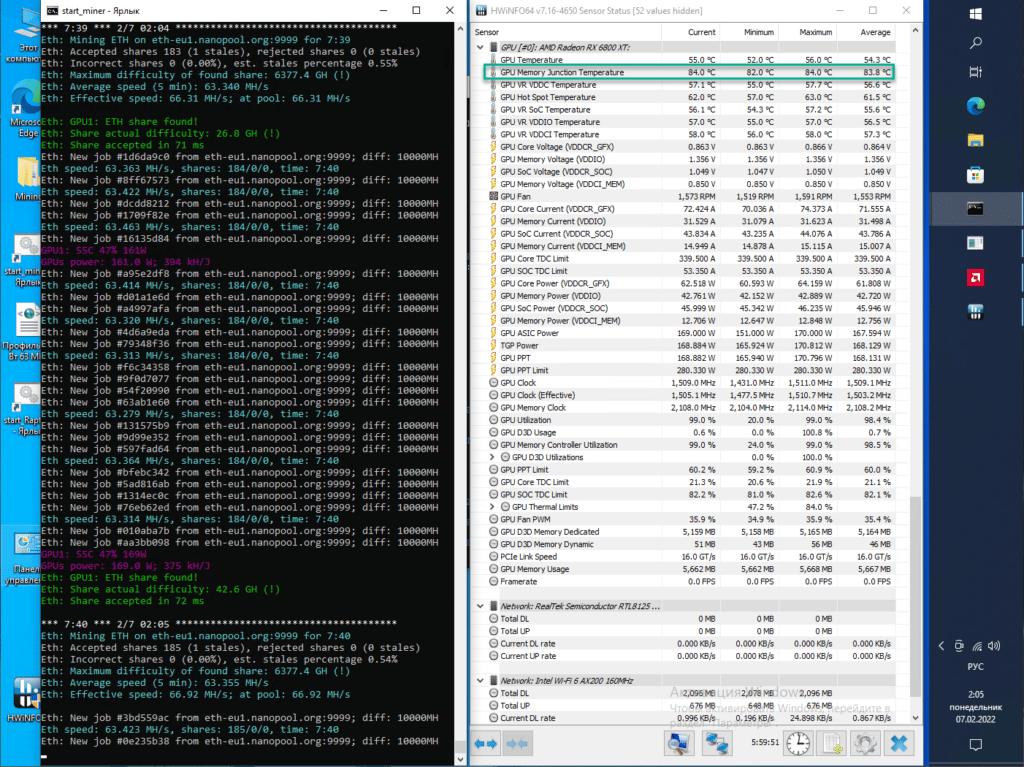Select the HWiNFO desktop shortcut
Viewport: 1024px width, 767px height.
[26, 700]
